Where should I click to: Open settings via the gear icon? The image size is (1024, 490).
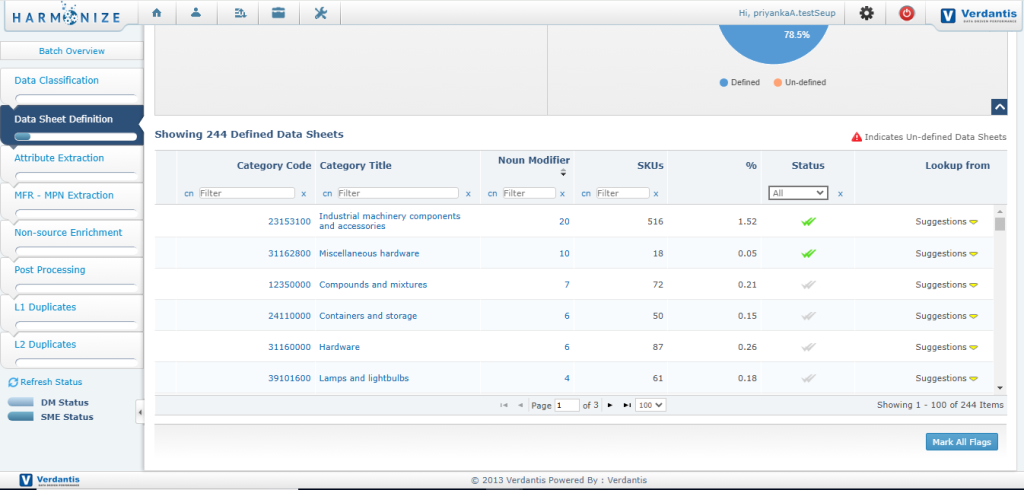coord(866,13)
